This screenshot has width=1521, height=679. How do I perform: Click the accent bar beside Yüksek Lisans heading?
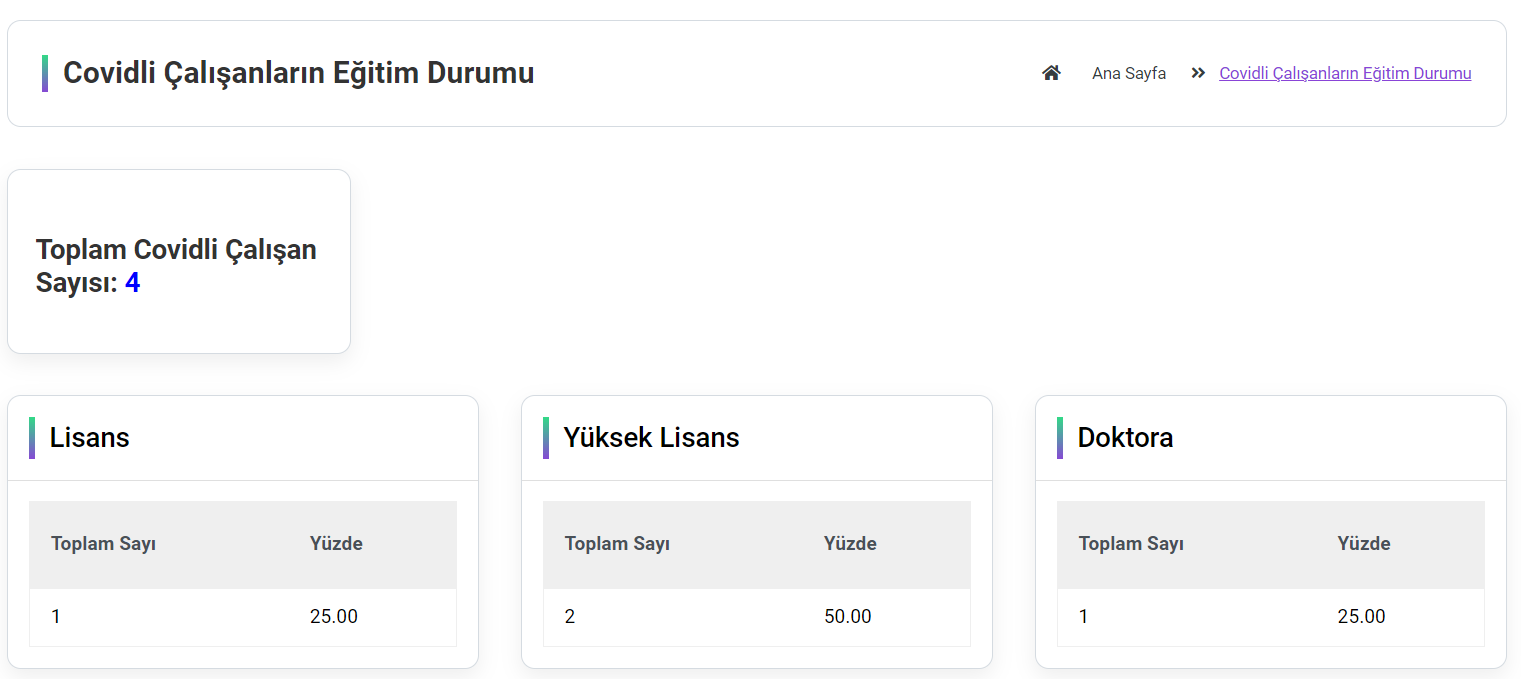(x=547, y=437)
